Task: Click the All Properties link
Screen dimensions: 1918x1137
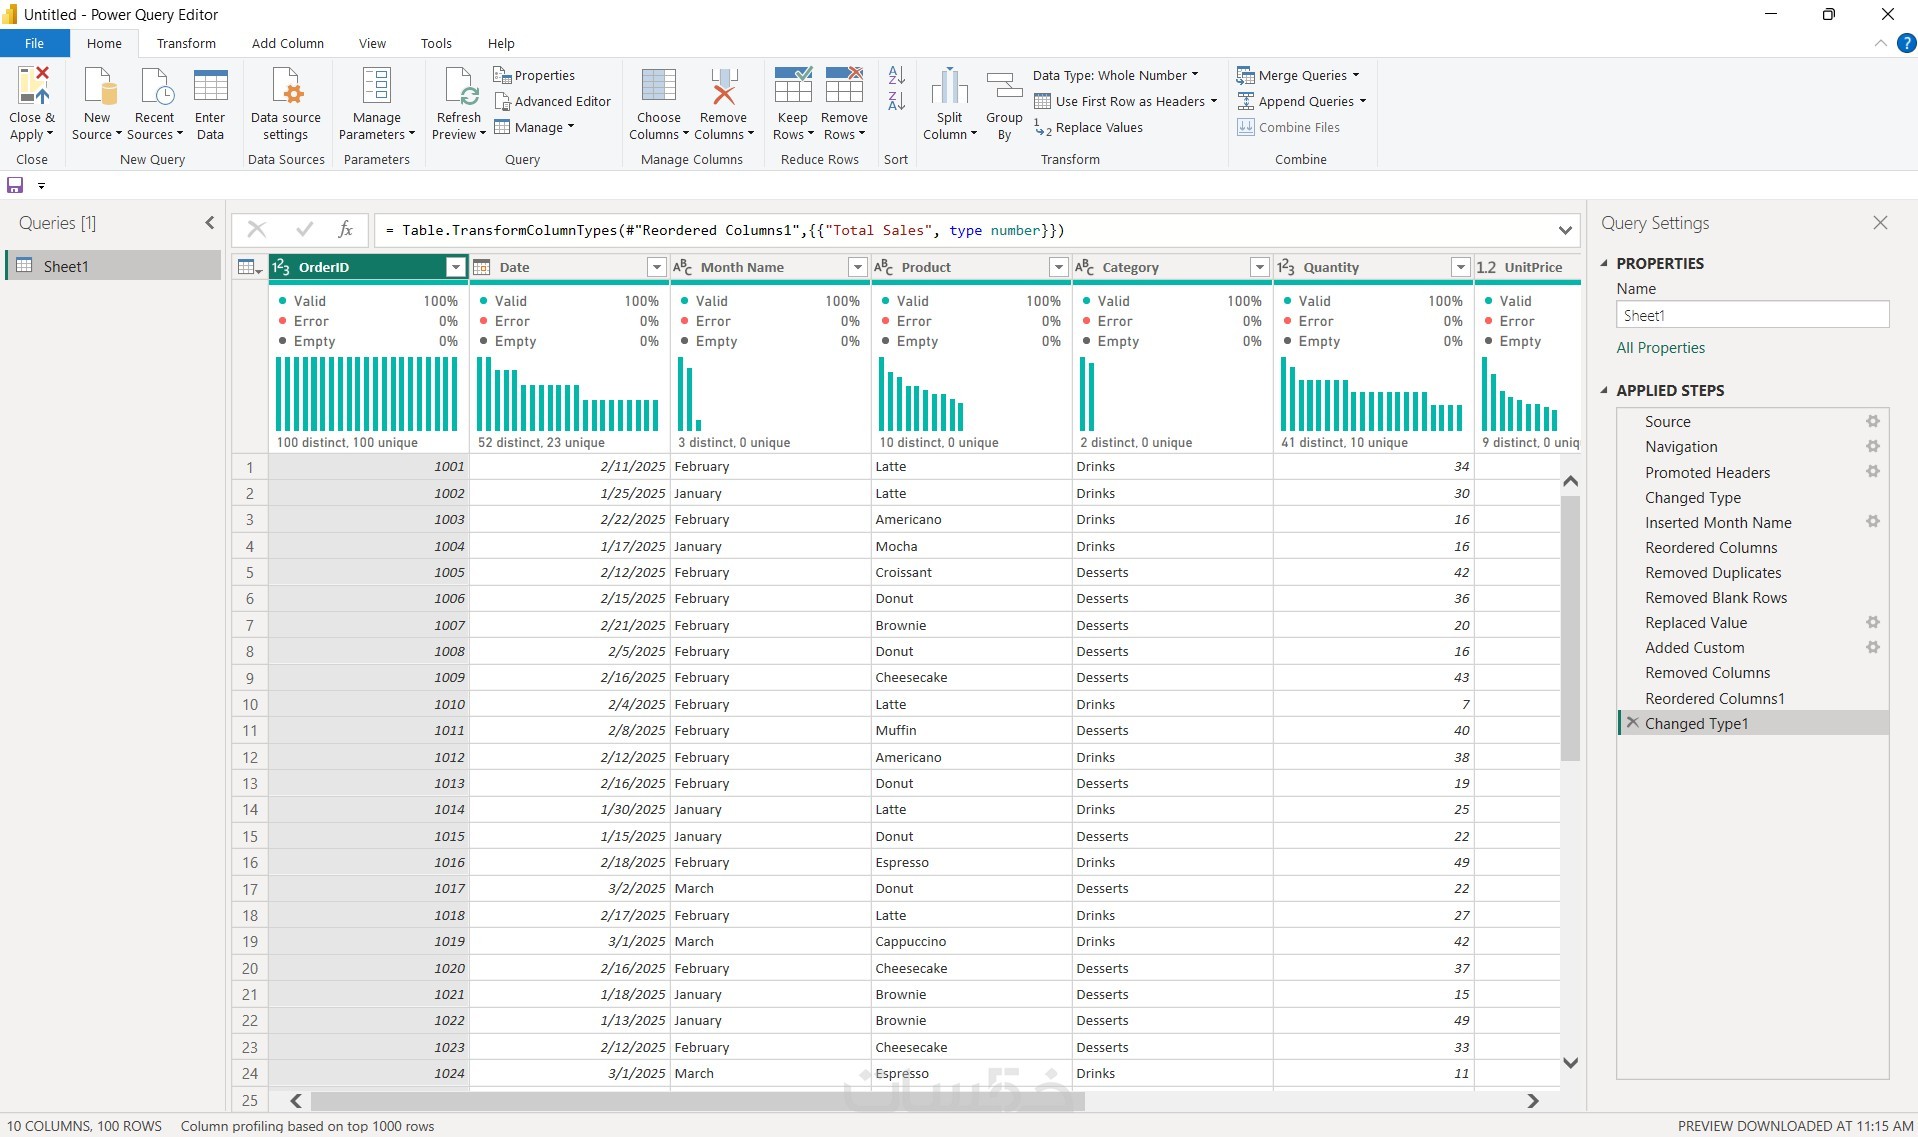Action: (x=1660, y=348)
